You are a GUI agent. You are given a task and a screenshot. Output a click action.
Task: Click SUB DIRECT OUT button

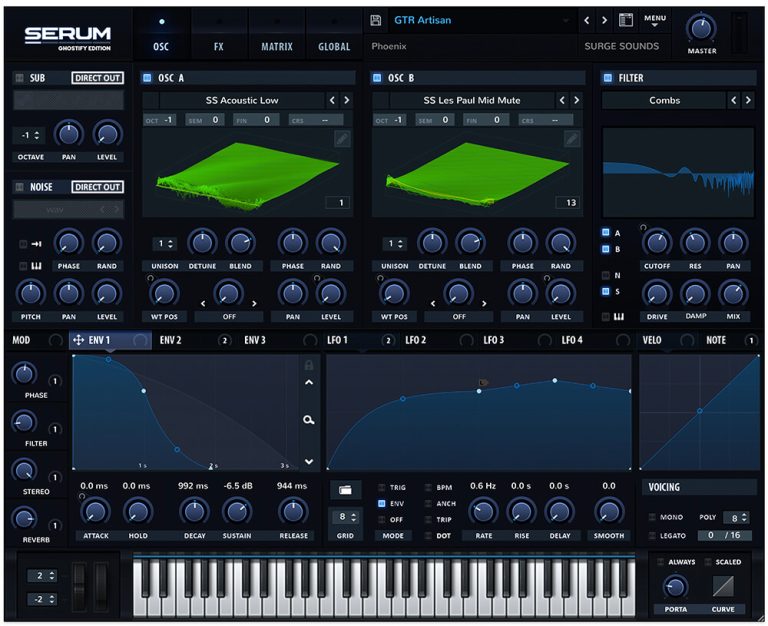97,78
